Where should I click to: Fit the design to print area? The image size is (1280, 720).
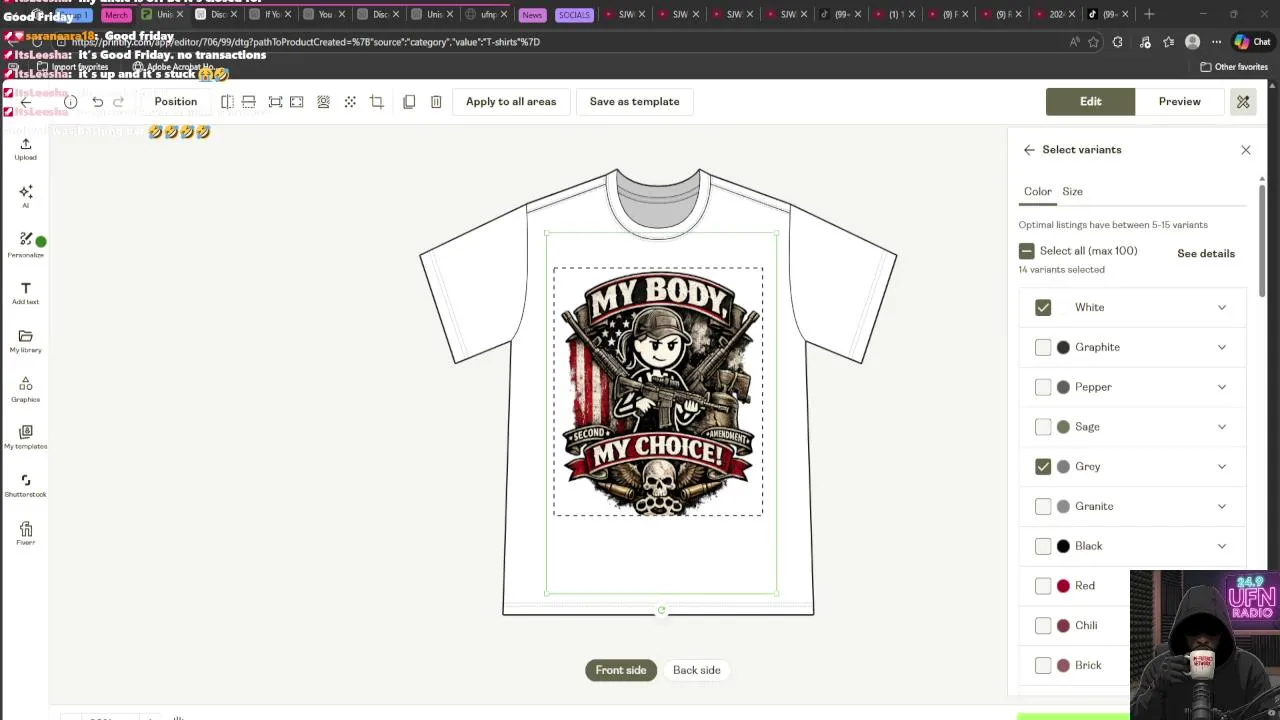click(x=275, y=102)
